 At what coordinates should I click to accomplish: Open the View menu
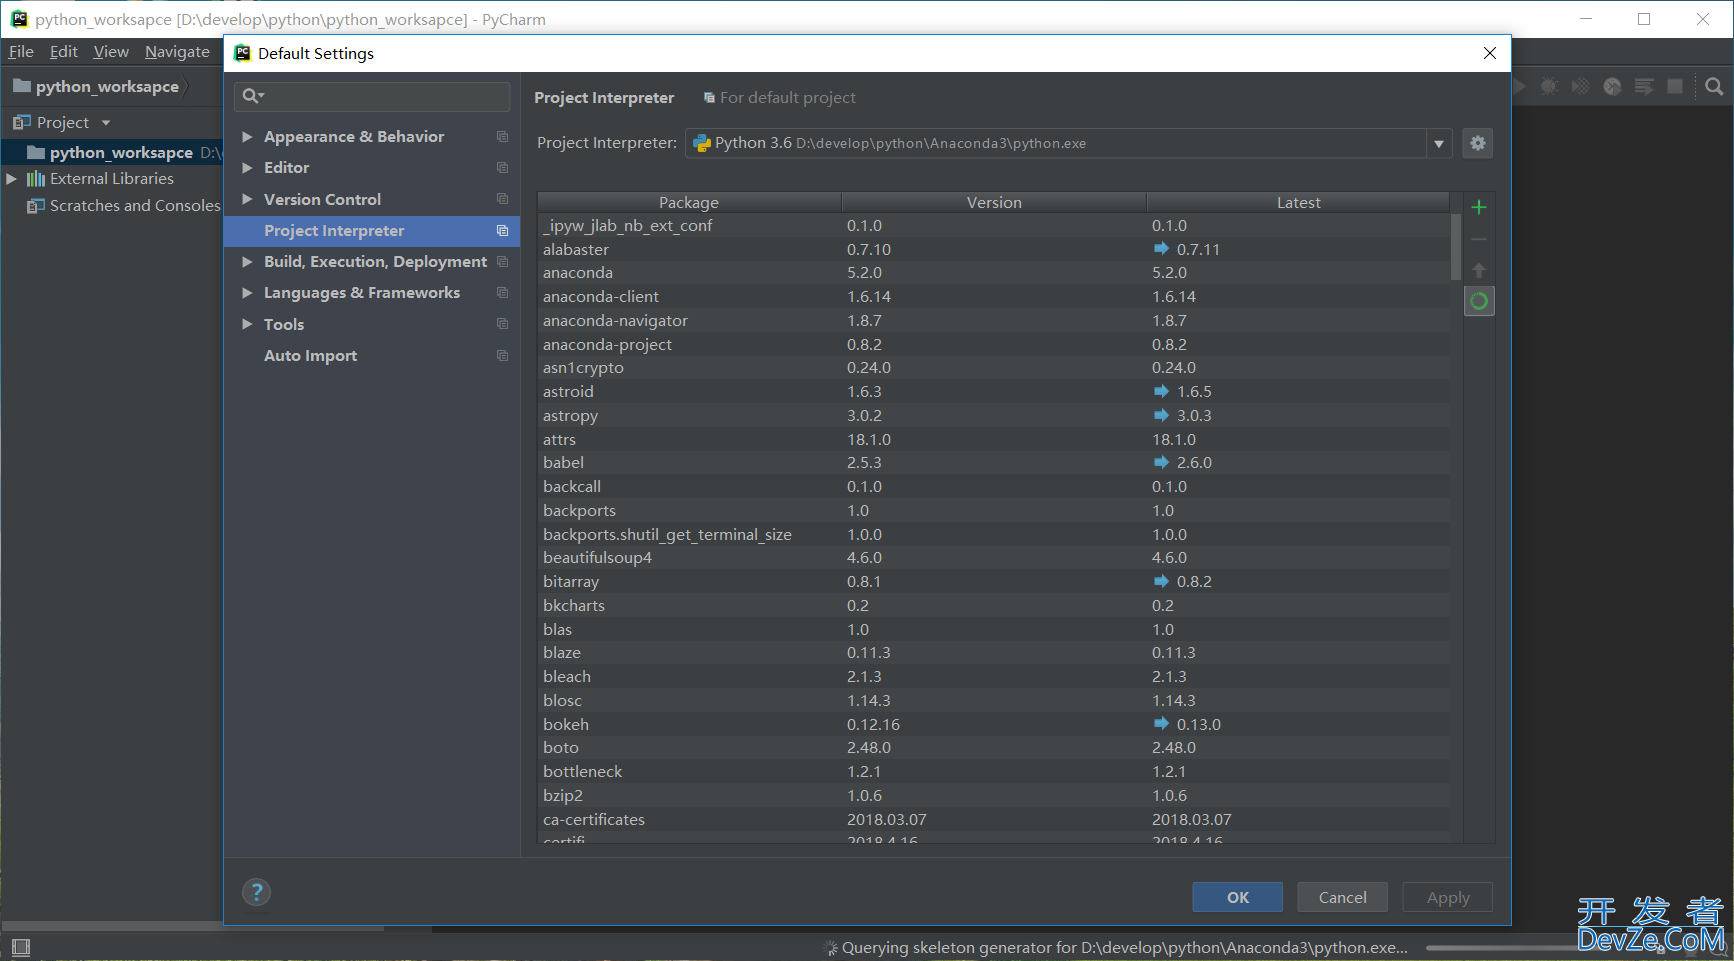tap(111, 52)
